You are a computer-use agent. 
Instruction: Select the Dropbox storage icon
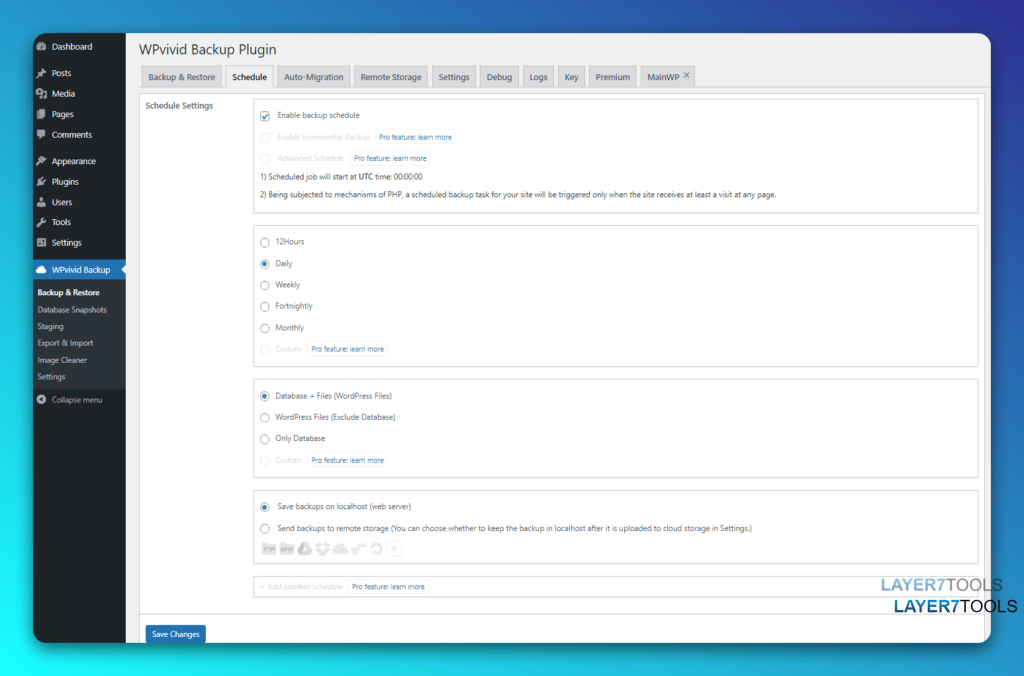coord(323,549)
